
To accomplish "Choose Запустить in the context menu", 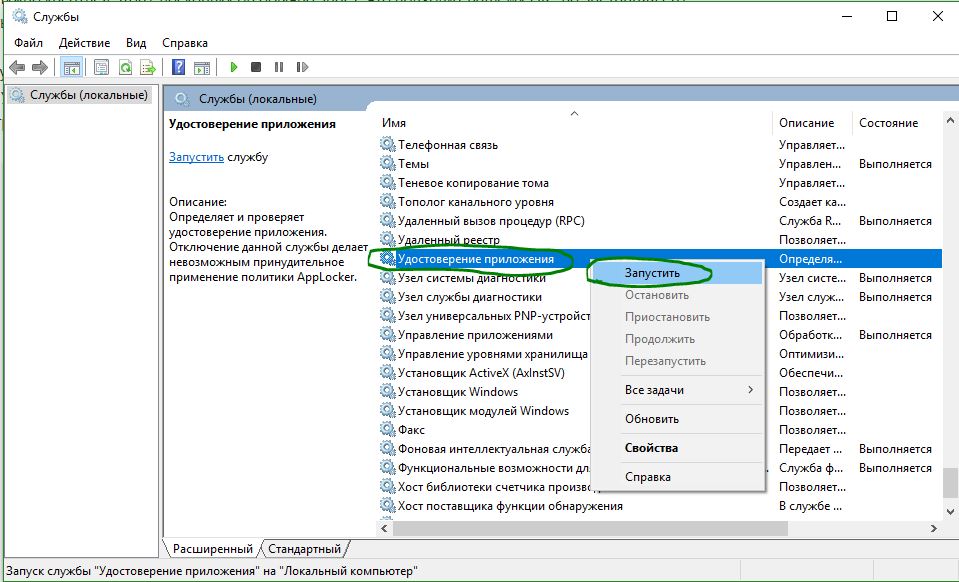I will [678, 273].
